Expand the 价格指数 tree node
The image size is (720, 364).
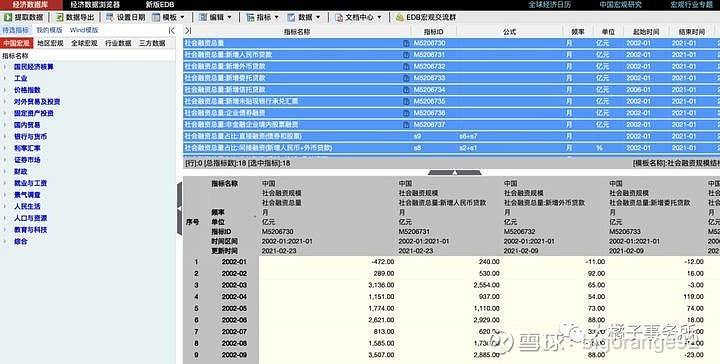[x=5, y=90]
